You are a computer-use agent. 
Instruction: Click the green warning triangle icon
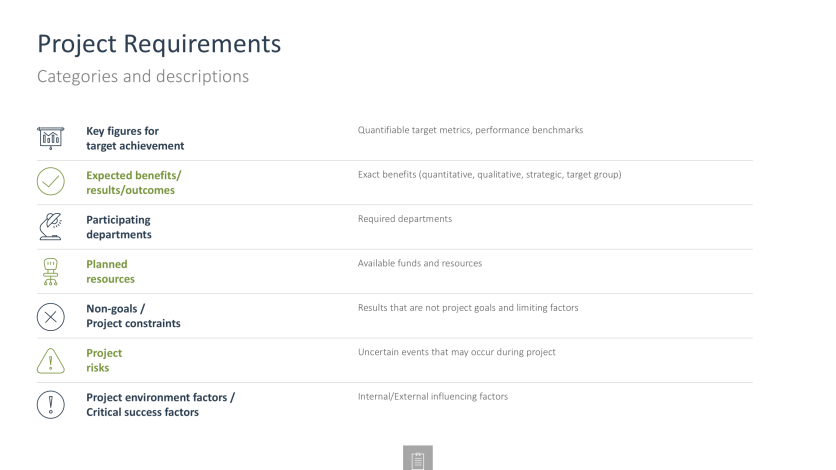[50, 360]
